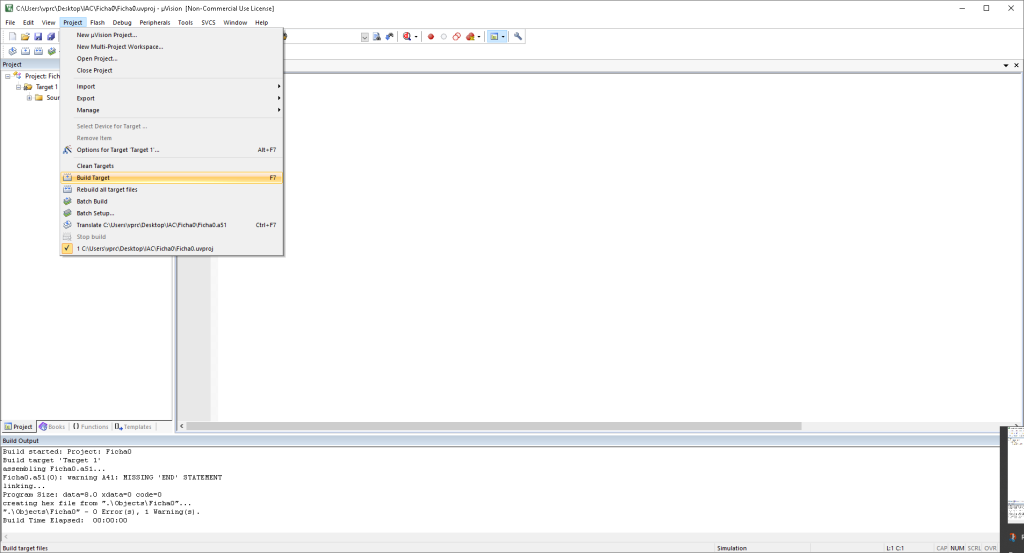Click the Open file folder icon

tap(26, 37)
